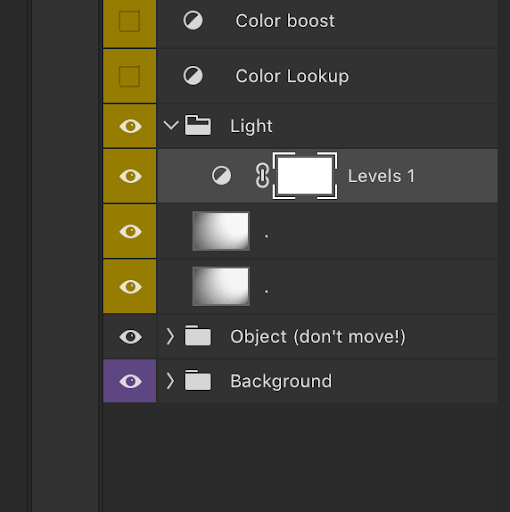Screen dimensions: 510x512
Task: Hide the Light group
Action: coord(130,126)
